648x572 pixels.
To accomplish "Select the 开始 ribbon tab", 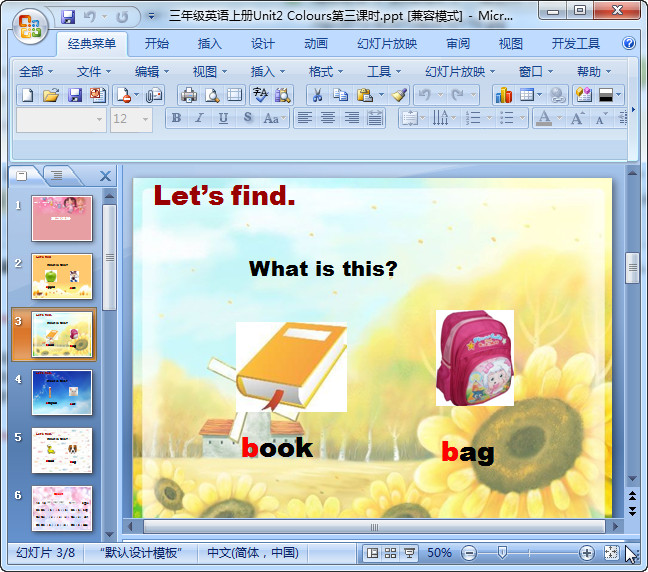I will tap(157, 43).
